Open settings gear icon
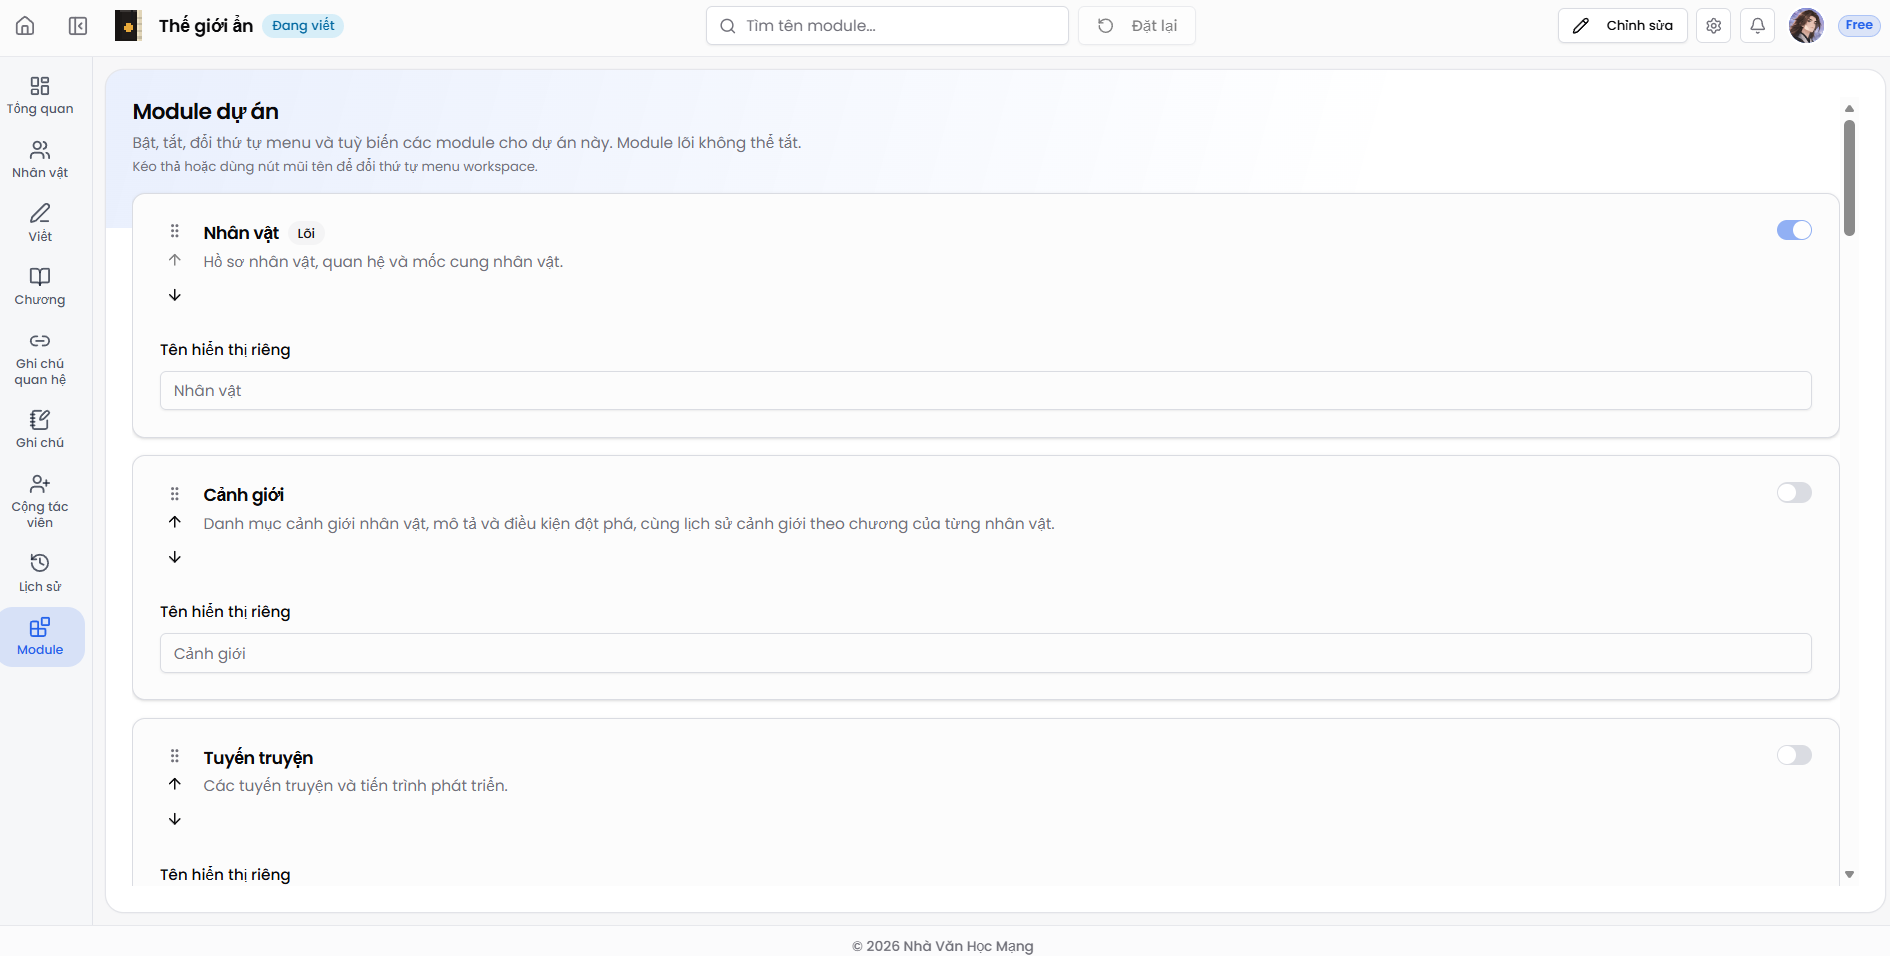The height and width of the screenshot is (956, 1890). 1714,26
